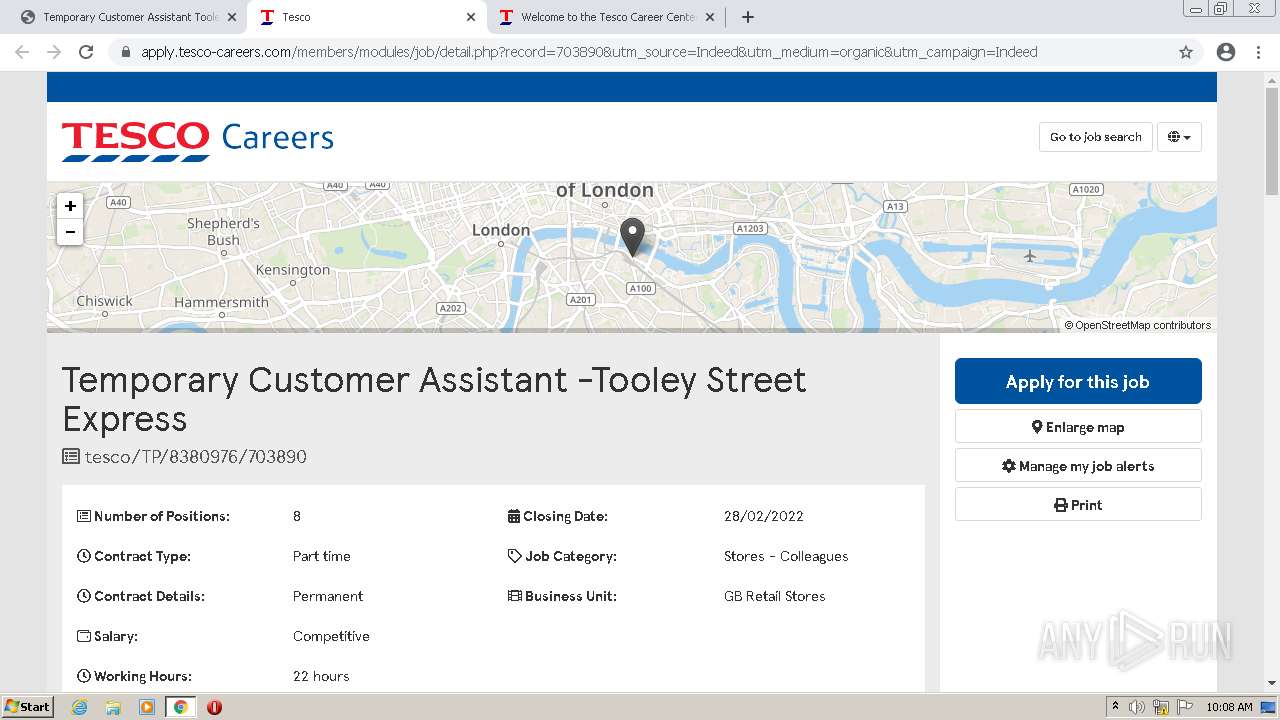Click Apply for this job
The image size is (1280, 720).
pos(1078,382)
